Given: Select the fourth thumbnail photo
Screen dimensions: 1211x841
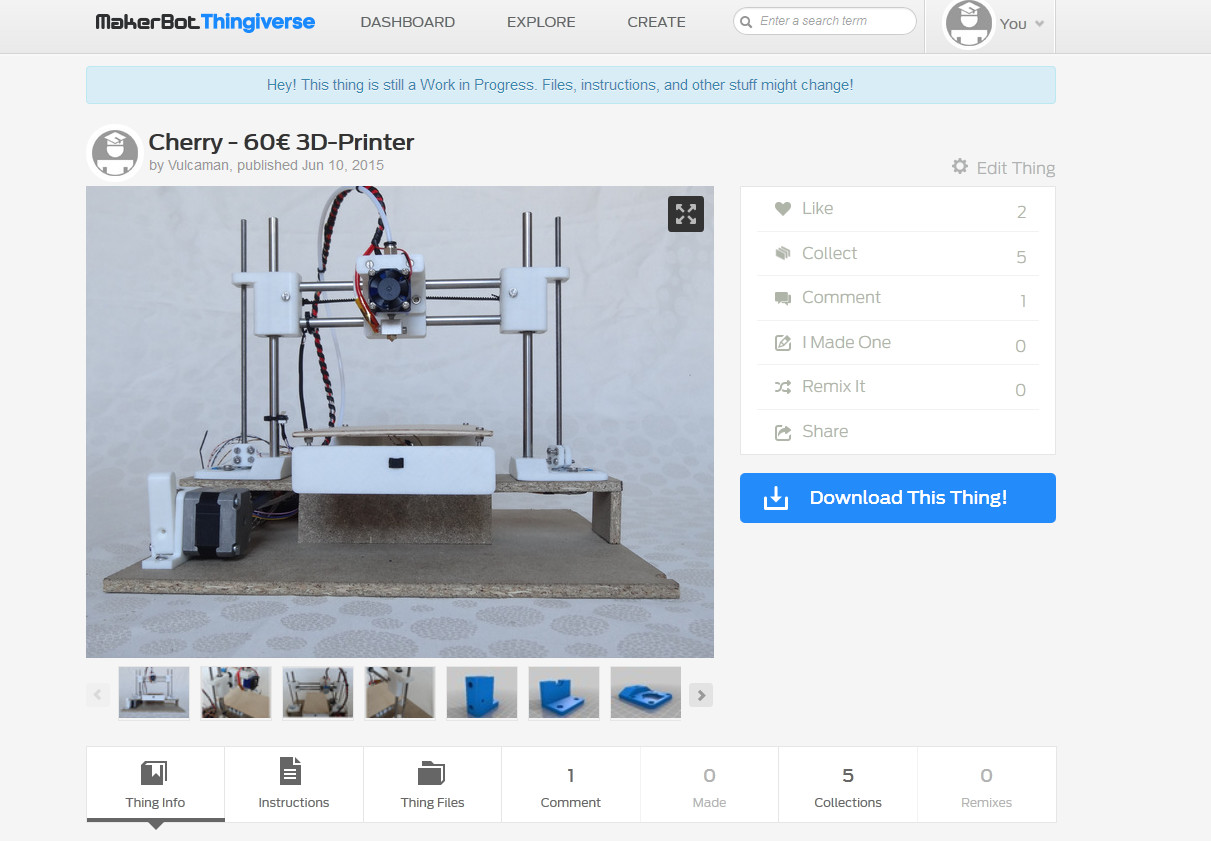Looking at the screenshot, I should (400, 693).
